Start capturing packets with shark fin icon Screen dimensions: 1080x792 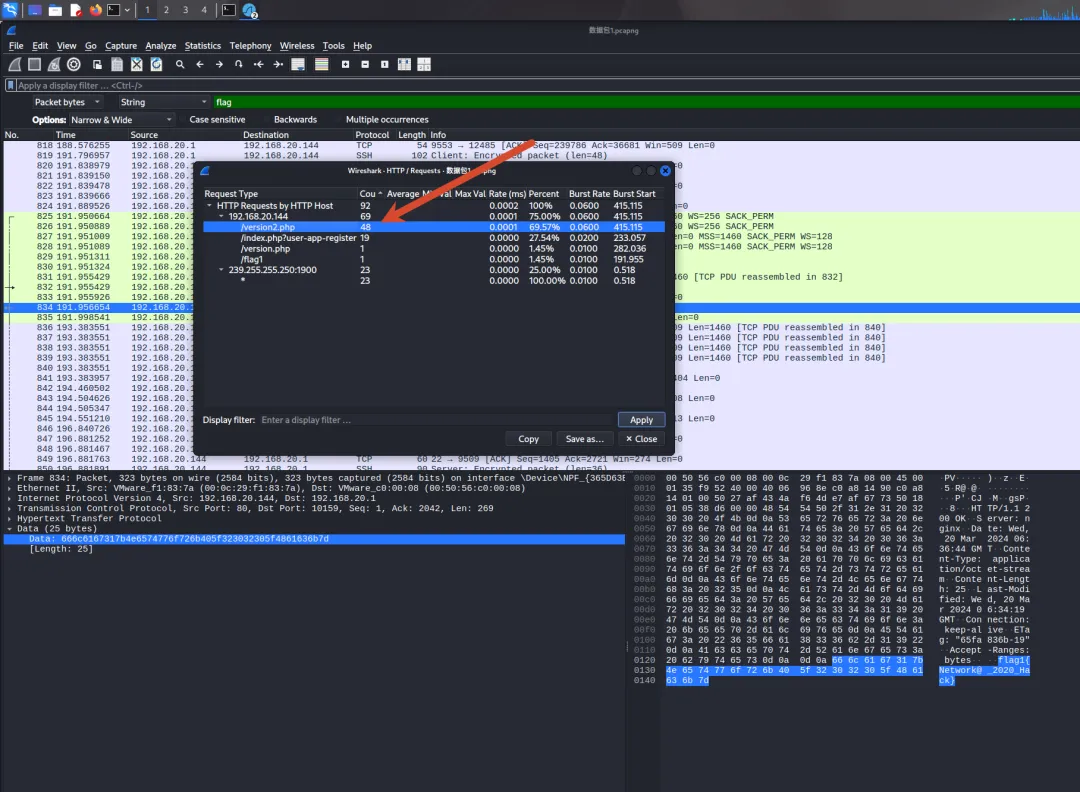[x=14, y=65]
